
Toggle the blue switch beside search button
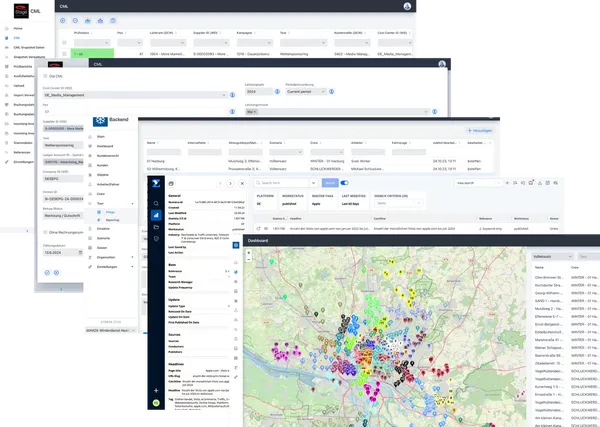[x=345, y=183]
